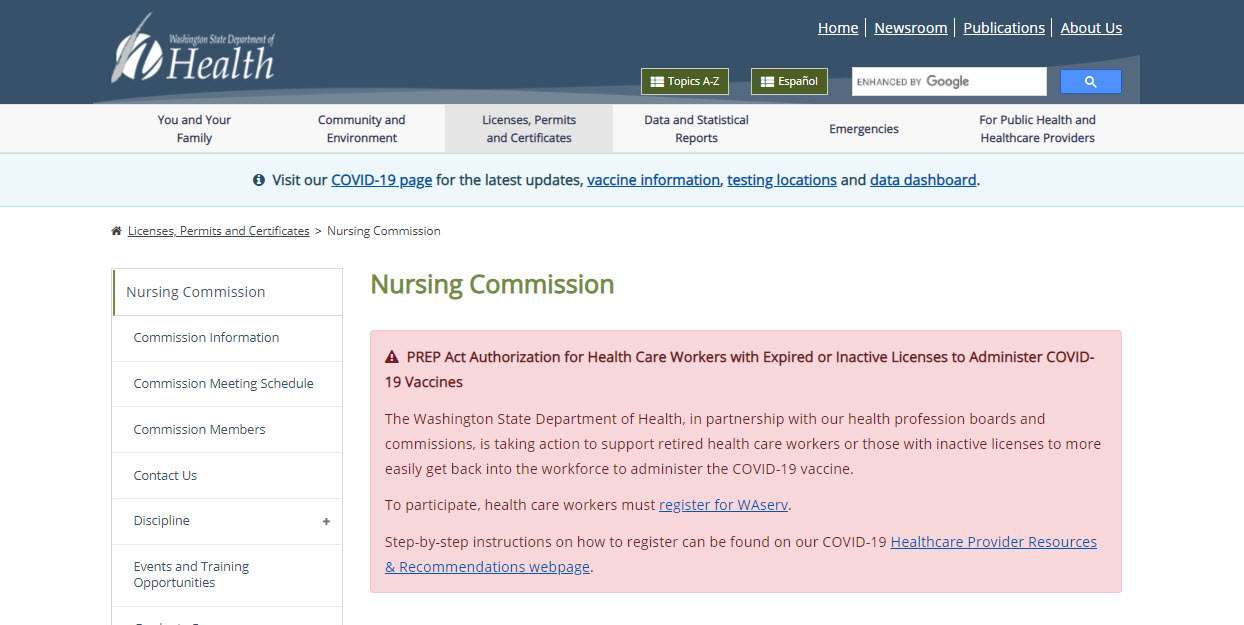Open Contact Us from the sidebar
1244x625 pixels.
pos(165,475)
